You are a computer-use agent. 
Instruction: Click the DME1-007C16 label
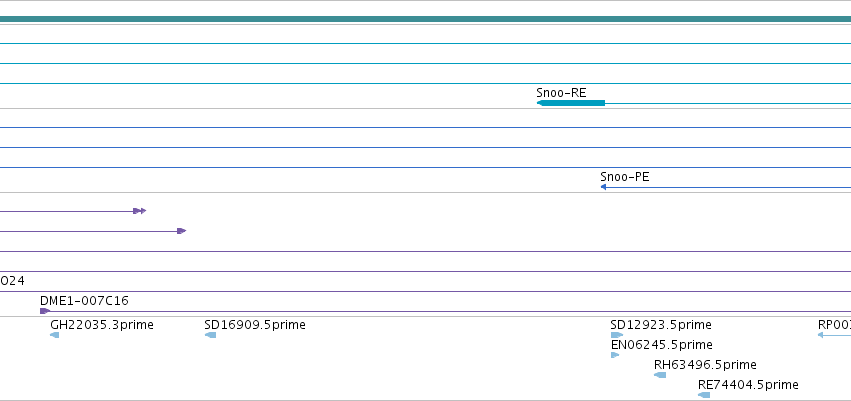pos(84,301)
